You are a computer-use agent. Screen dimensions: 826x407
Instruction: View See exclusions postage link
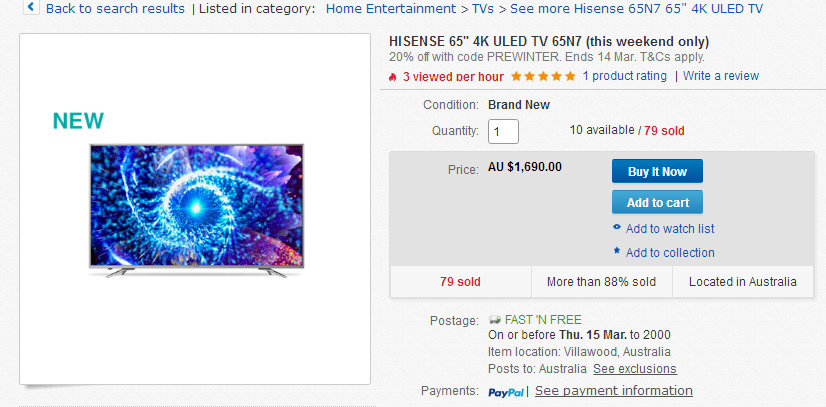[x=635, y=369]
